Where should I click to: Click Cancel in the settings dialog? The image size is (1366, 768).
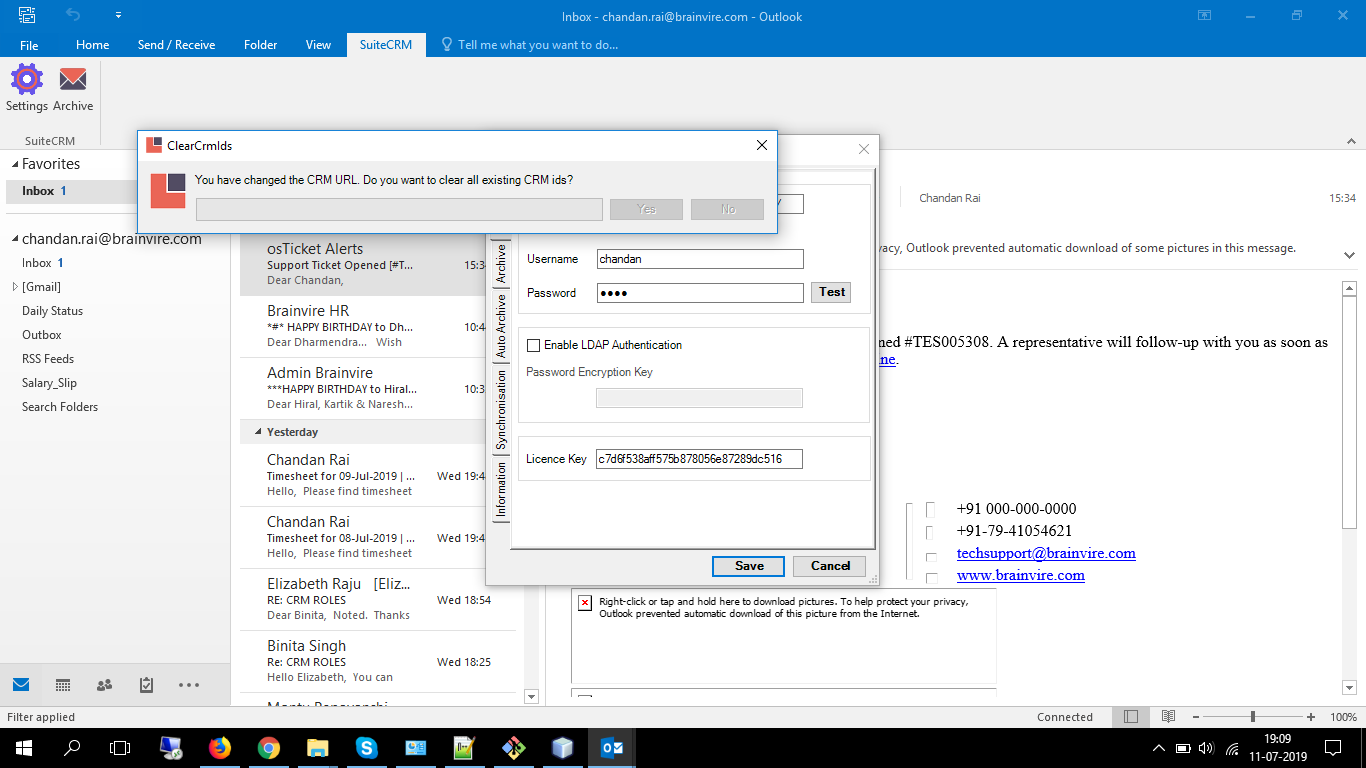[830, 566]
